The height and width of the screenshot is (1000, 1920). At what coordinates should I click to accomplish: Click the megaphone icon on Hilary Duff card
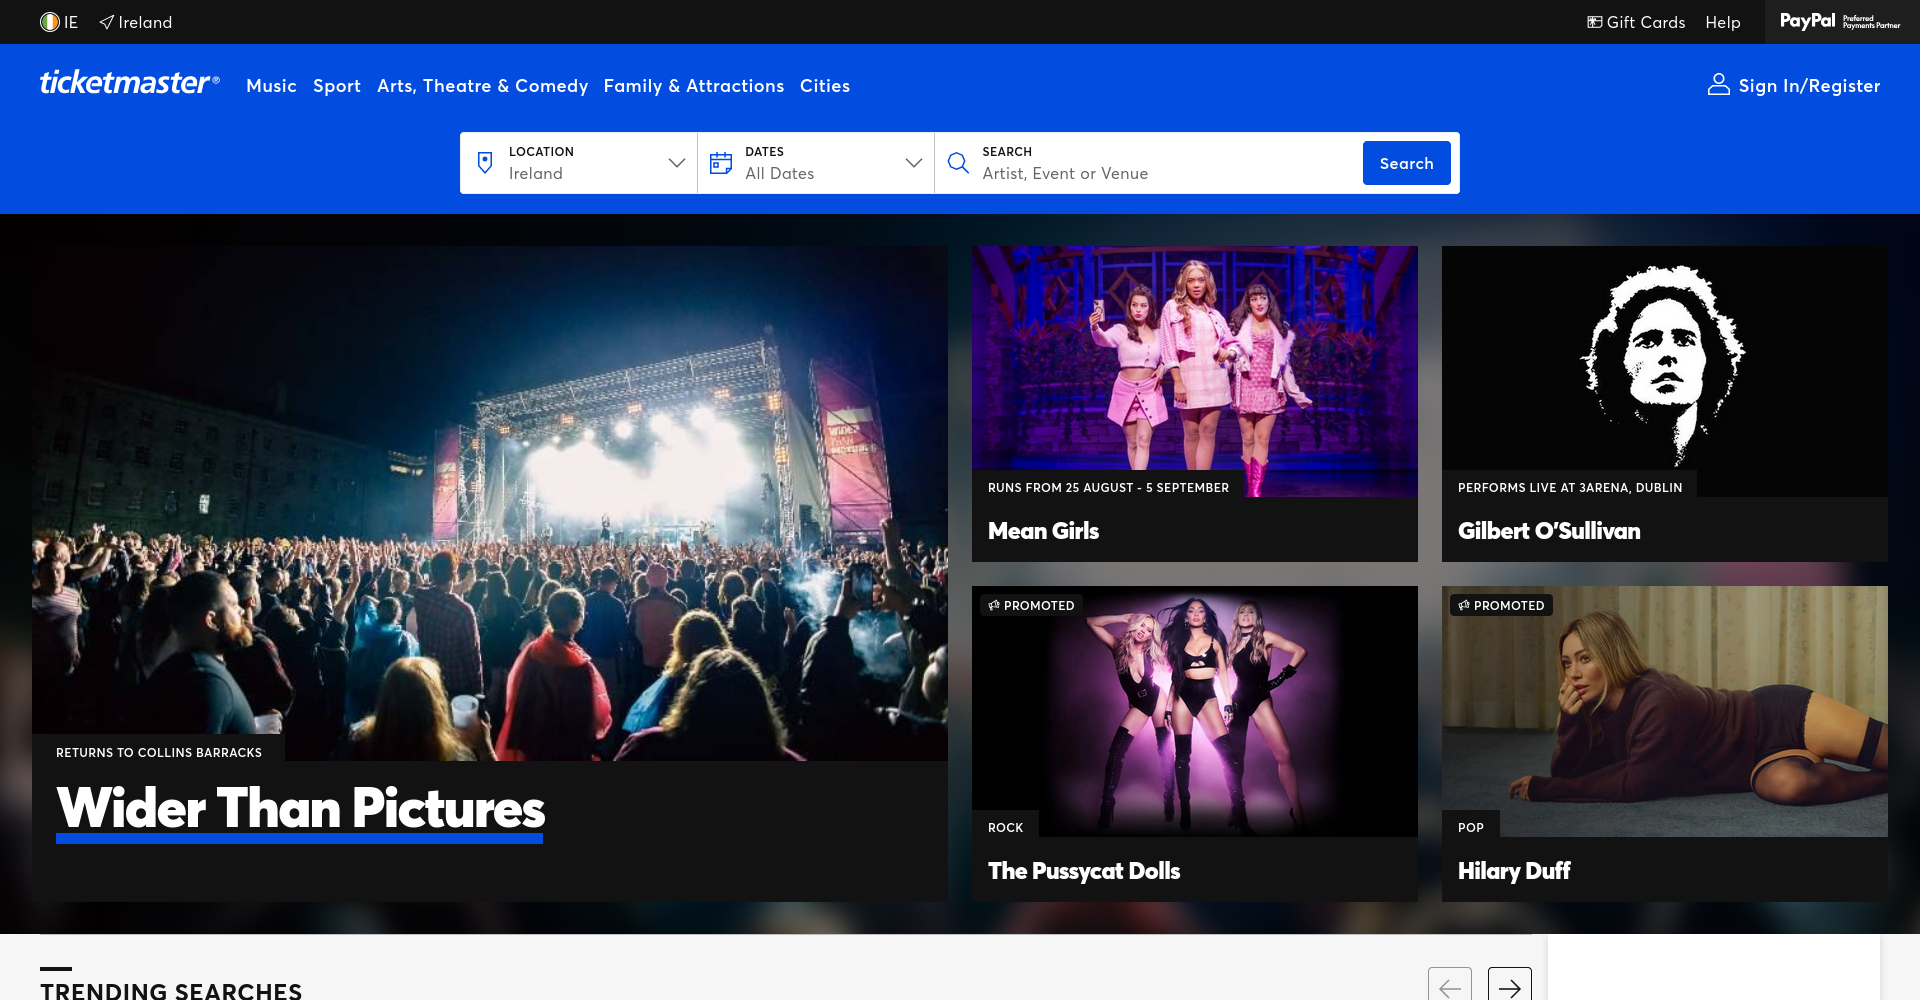[x=1464, y=605]
